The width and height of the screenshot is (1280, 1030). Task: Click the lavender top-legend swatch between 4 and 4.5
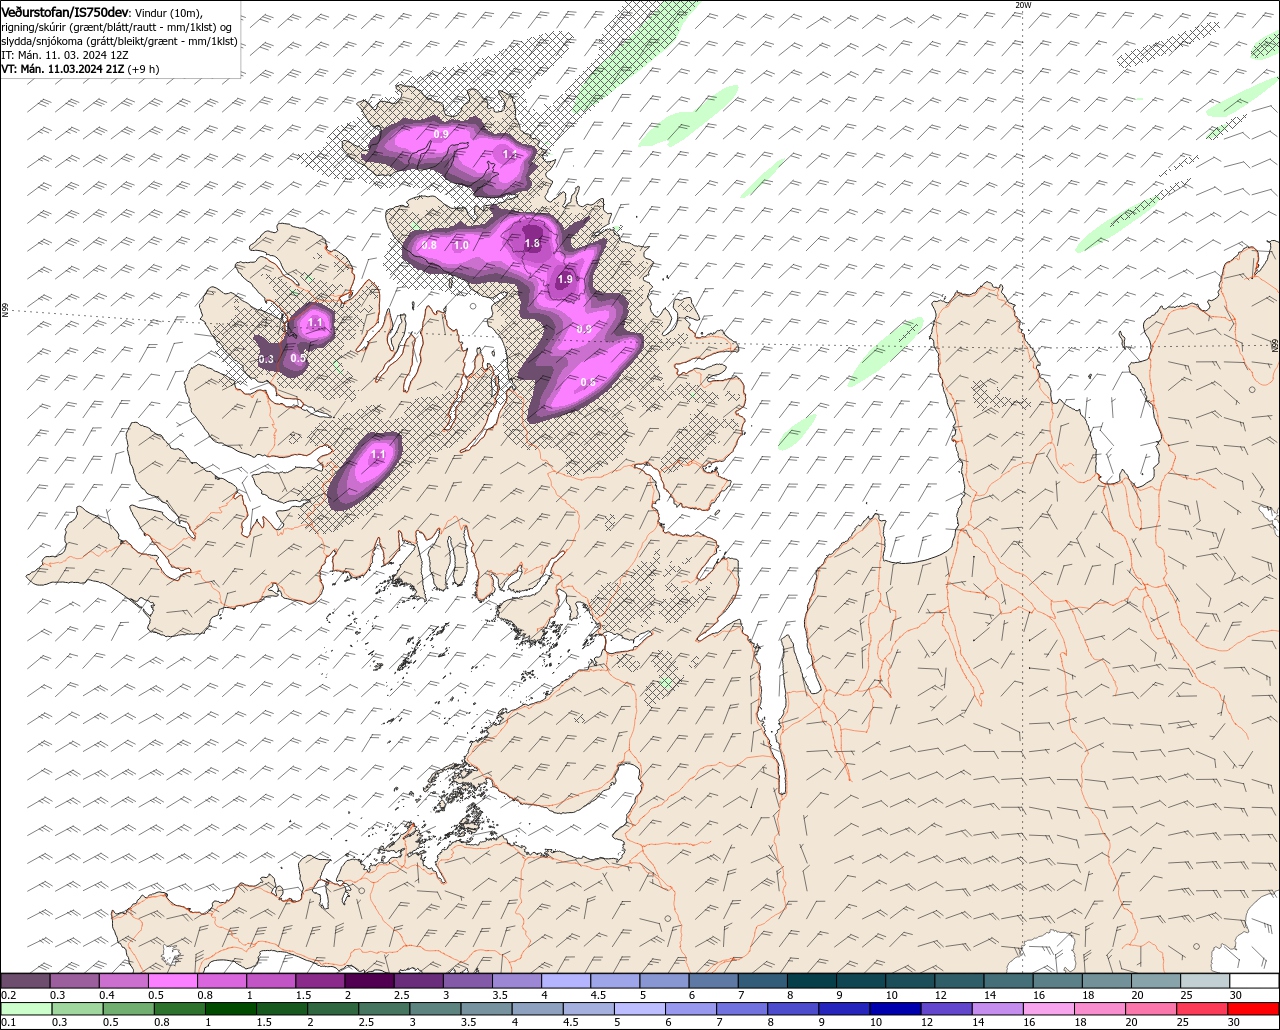tap(566, 981)
